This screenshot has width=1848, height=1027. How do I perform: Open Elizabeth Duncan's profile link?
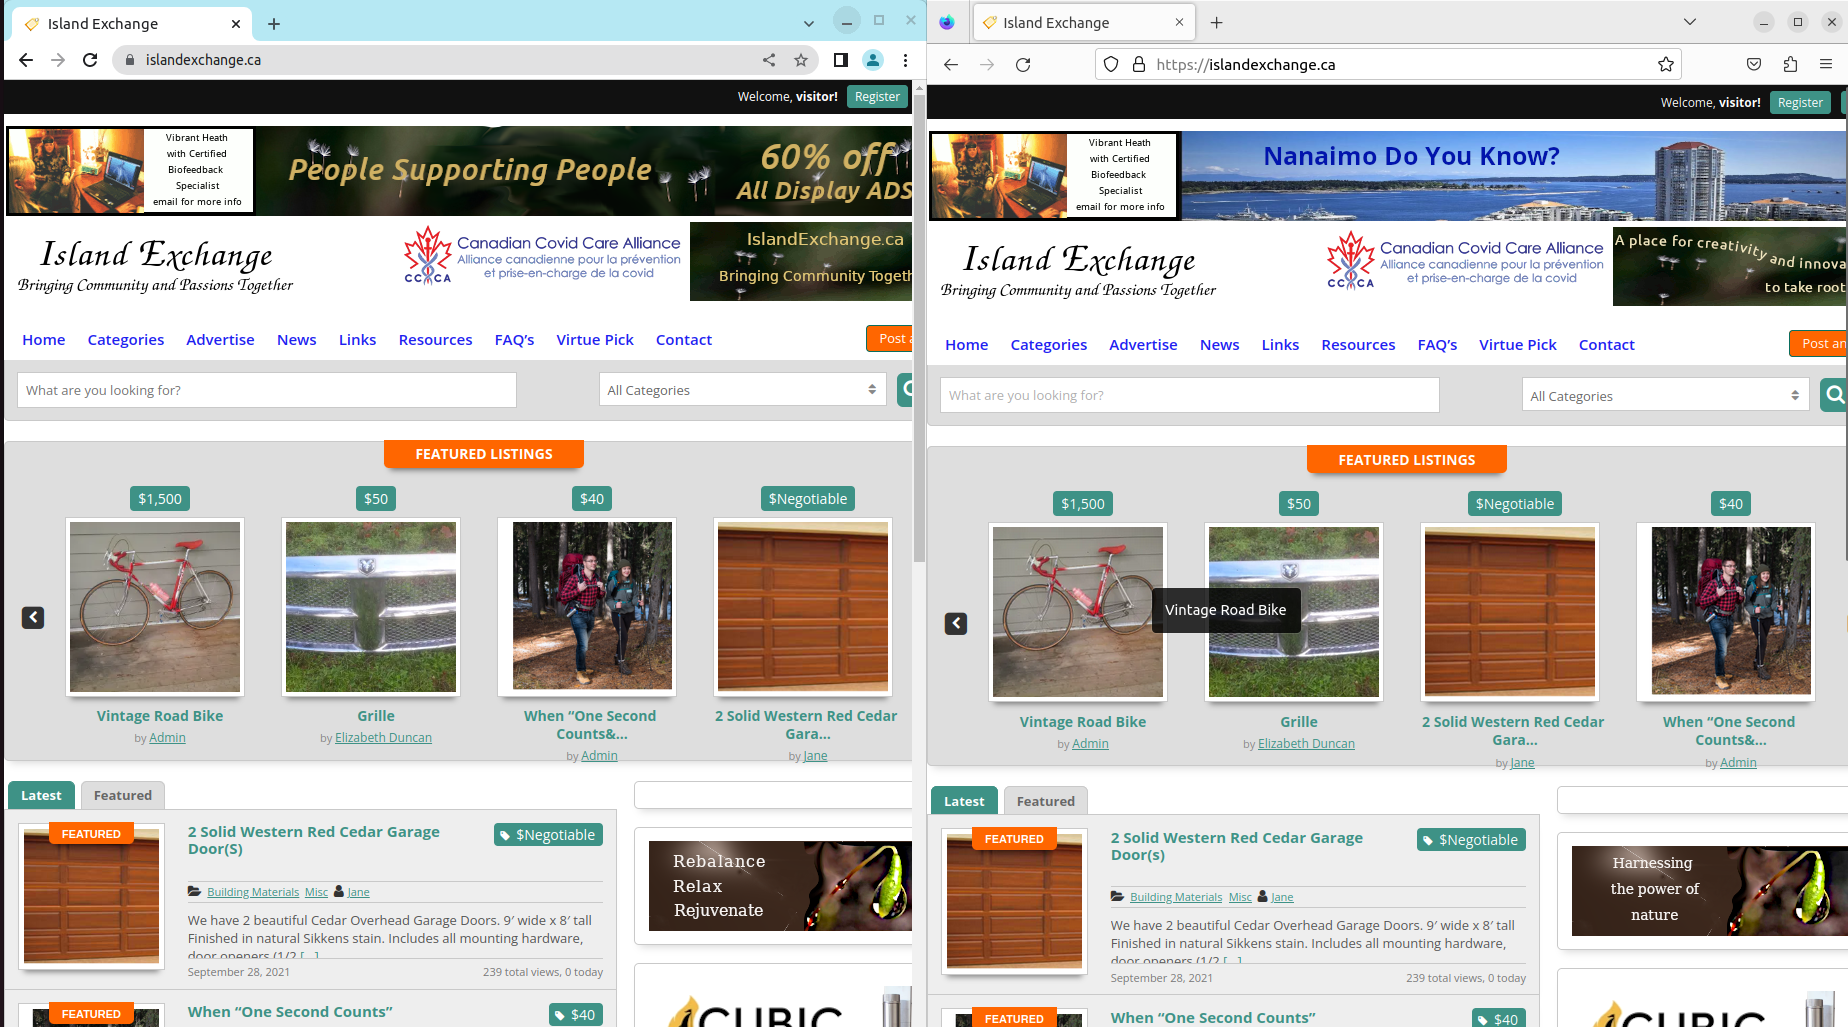[x=383, y=737]
